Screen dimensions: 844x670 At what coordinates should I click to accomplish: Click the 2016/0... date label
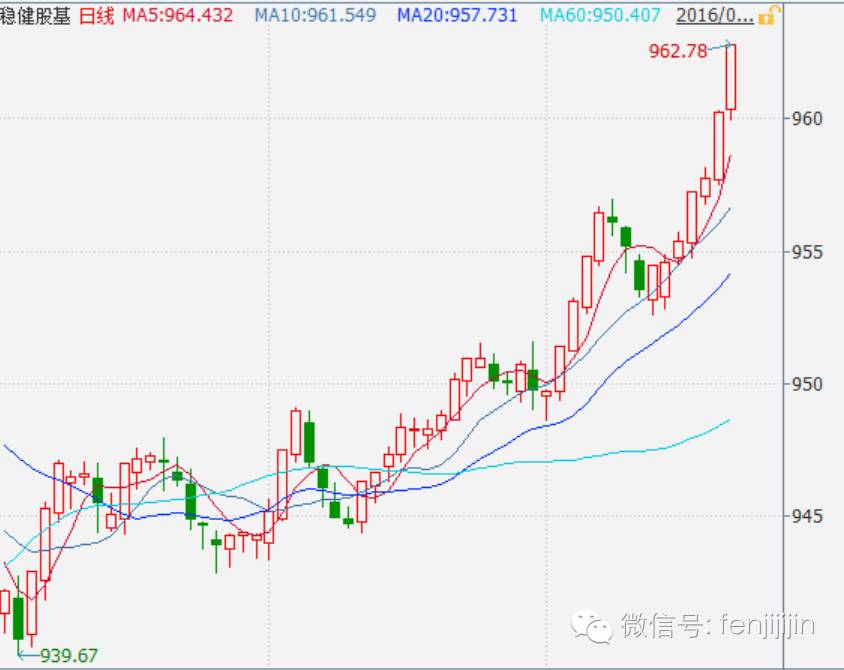coord(715,16)
